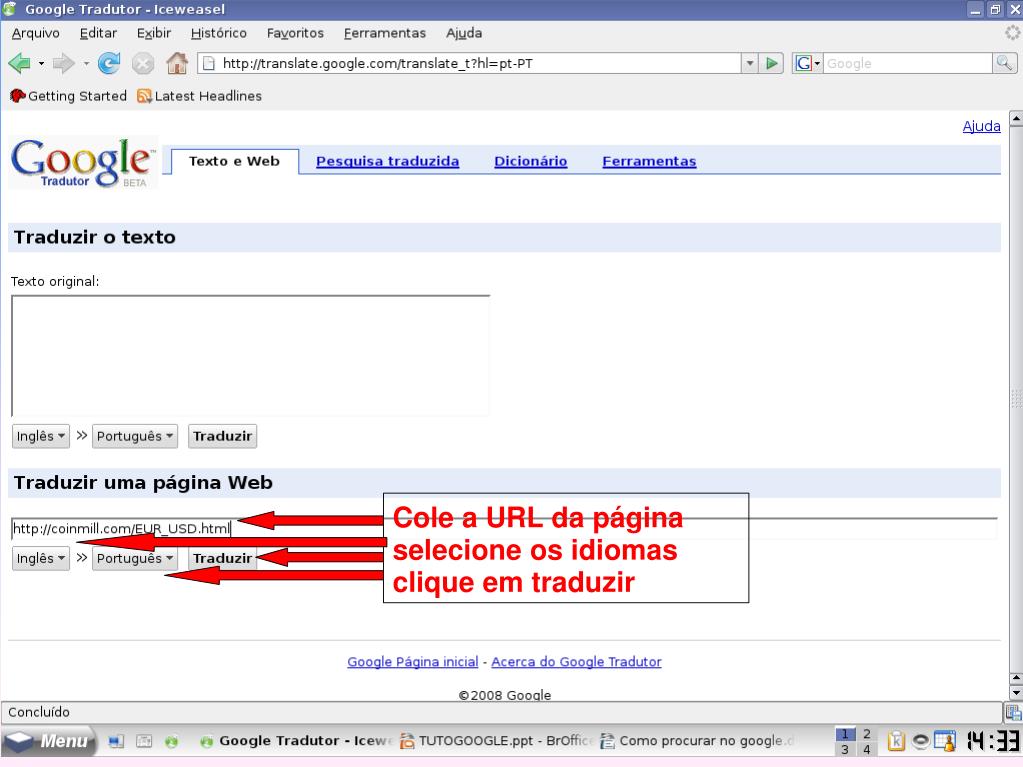The width and height of the screenshot is (1023, 767).
Task: Switch to virtual desktop 4 in pager
Action: pyautogui.click(x=866, y=749)
